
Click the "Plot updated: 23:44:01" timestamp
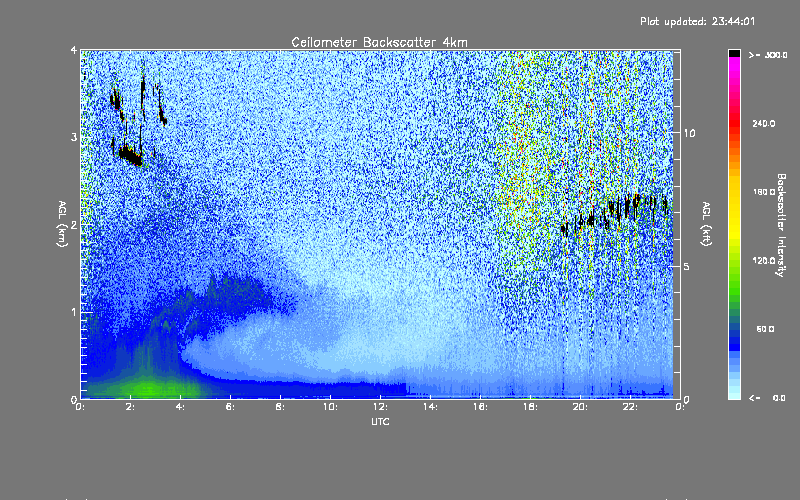pos(697,21)
